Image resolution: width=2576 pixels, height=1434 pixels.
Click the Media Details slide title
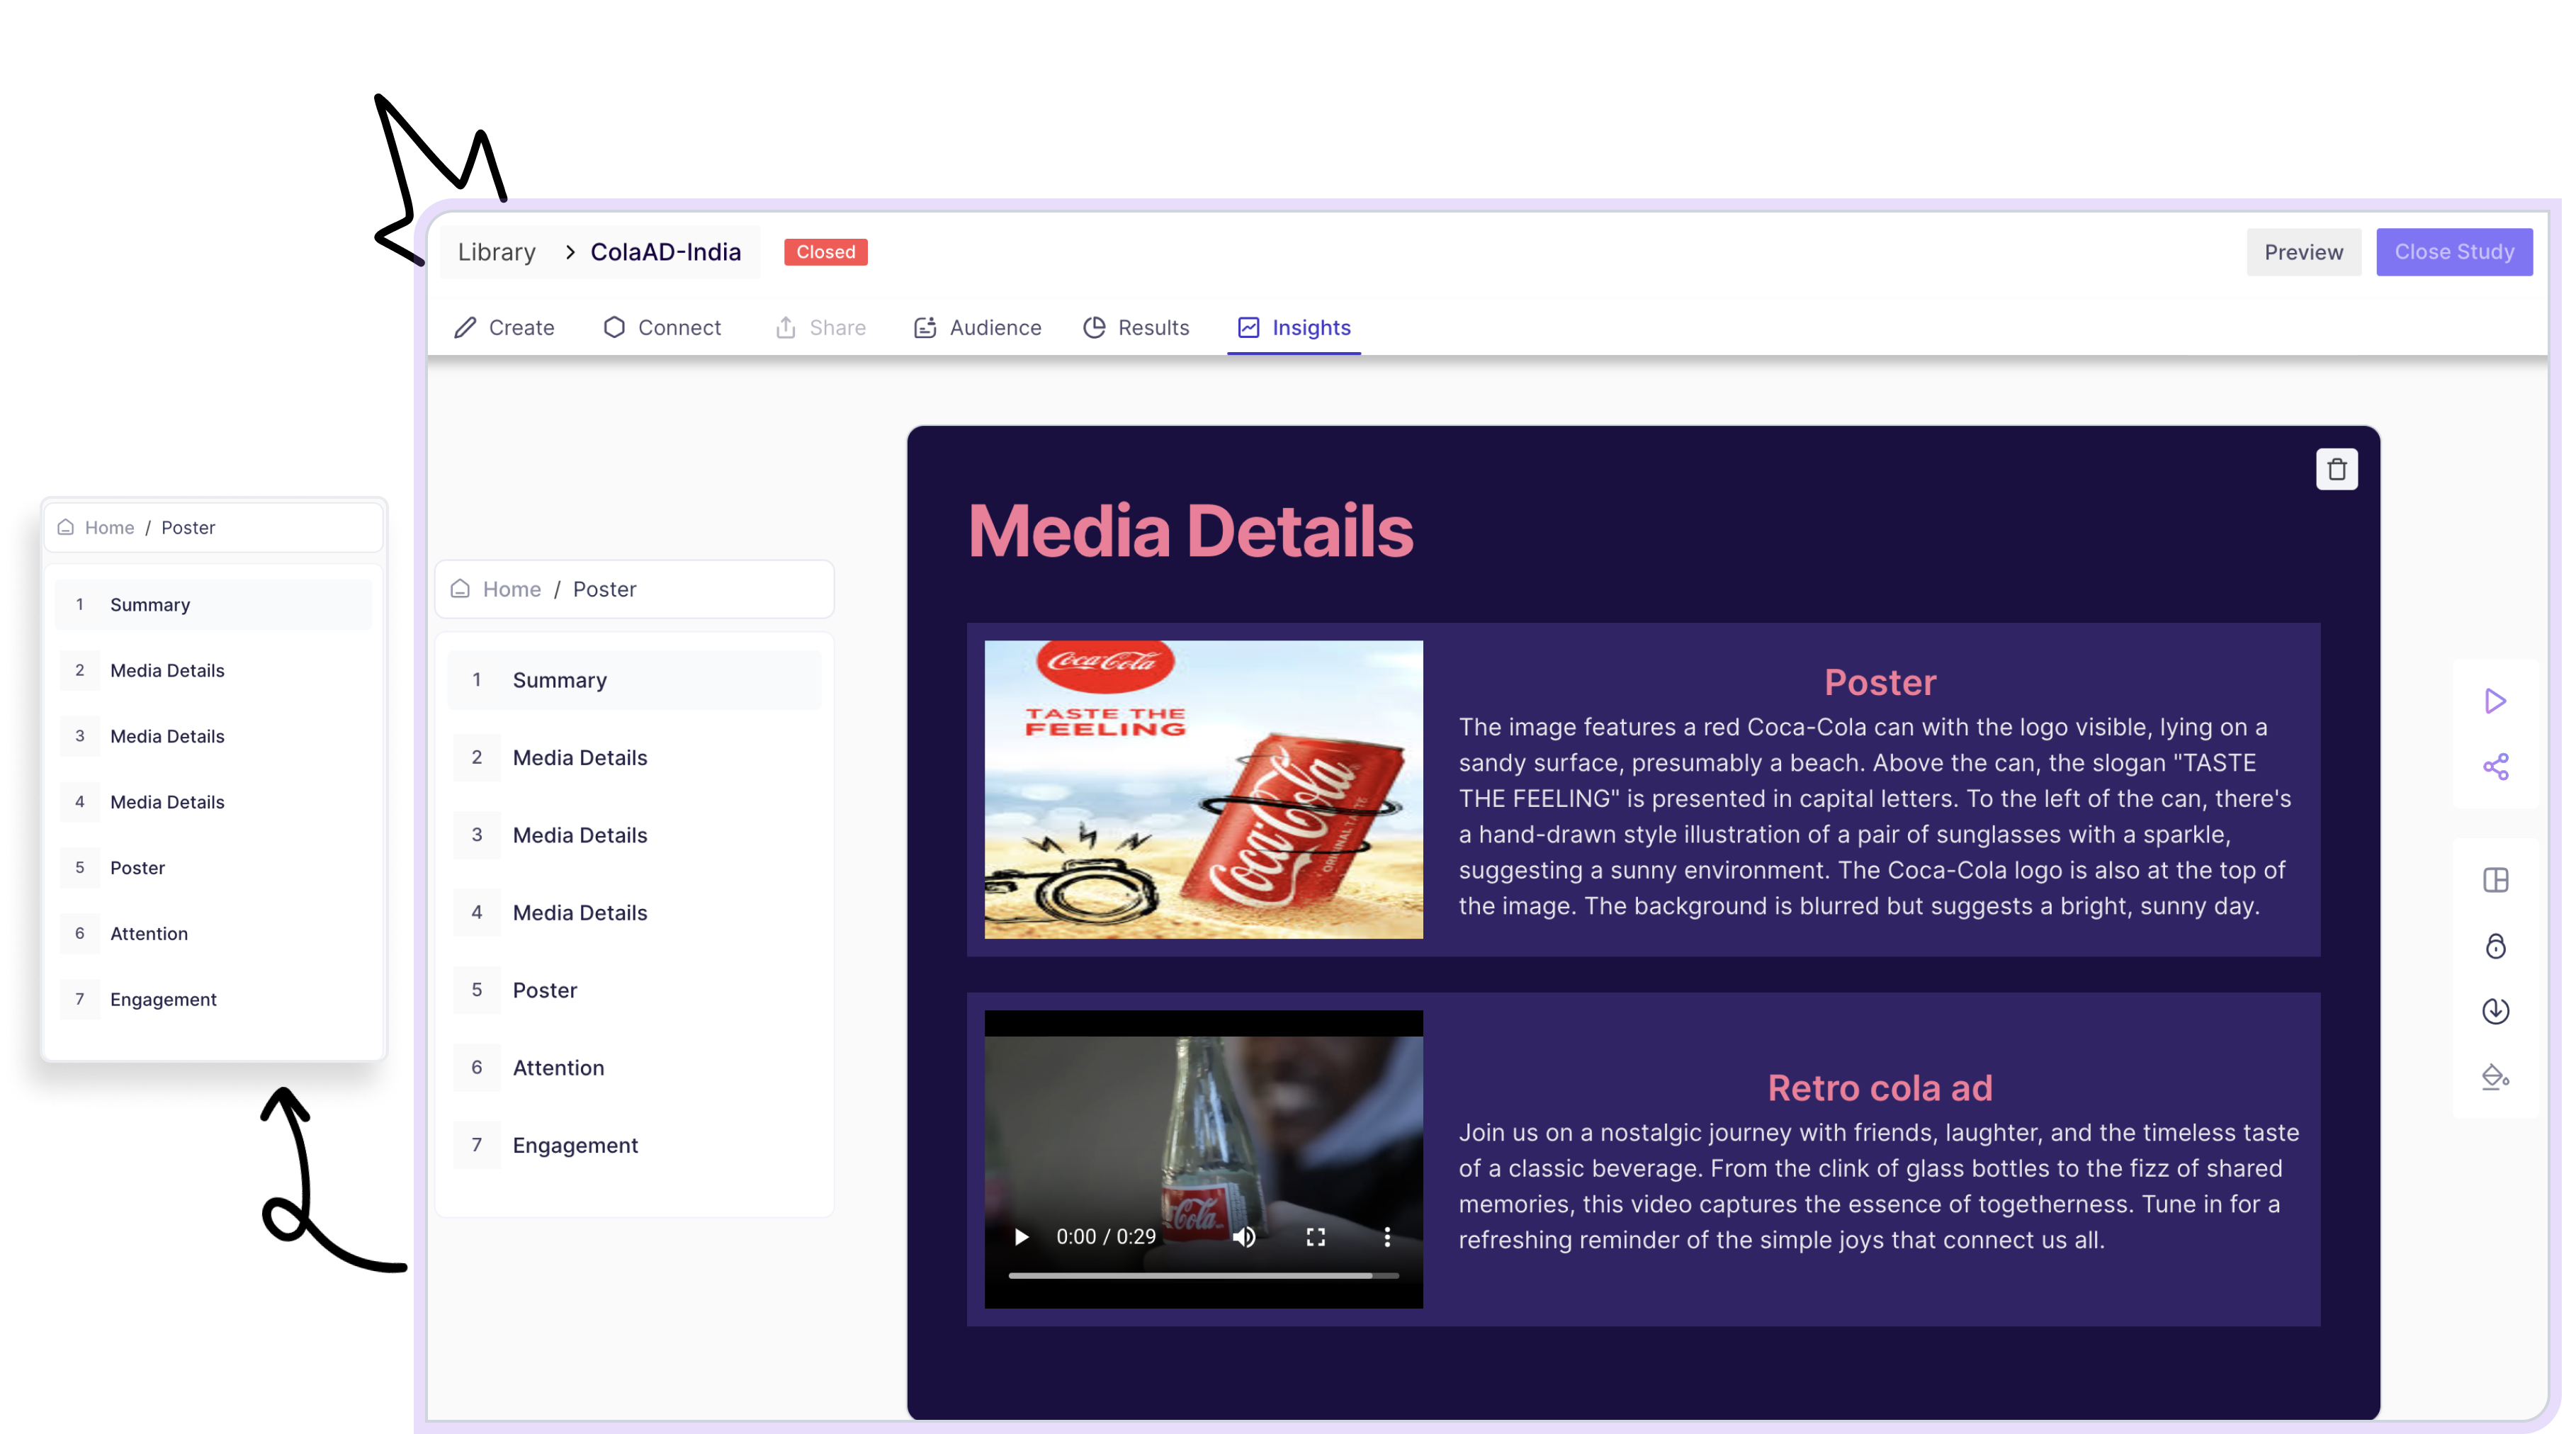click(1190, 530)
